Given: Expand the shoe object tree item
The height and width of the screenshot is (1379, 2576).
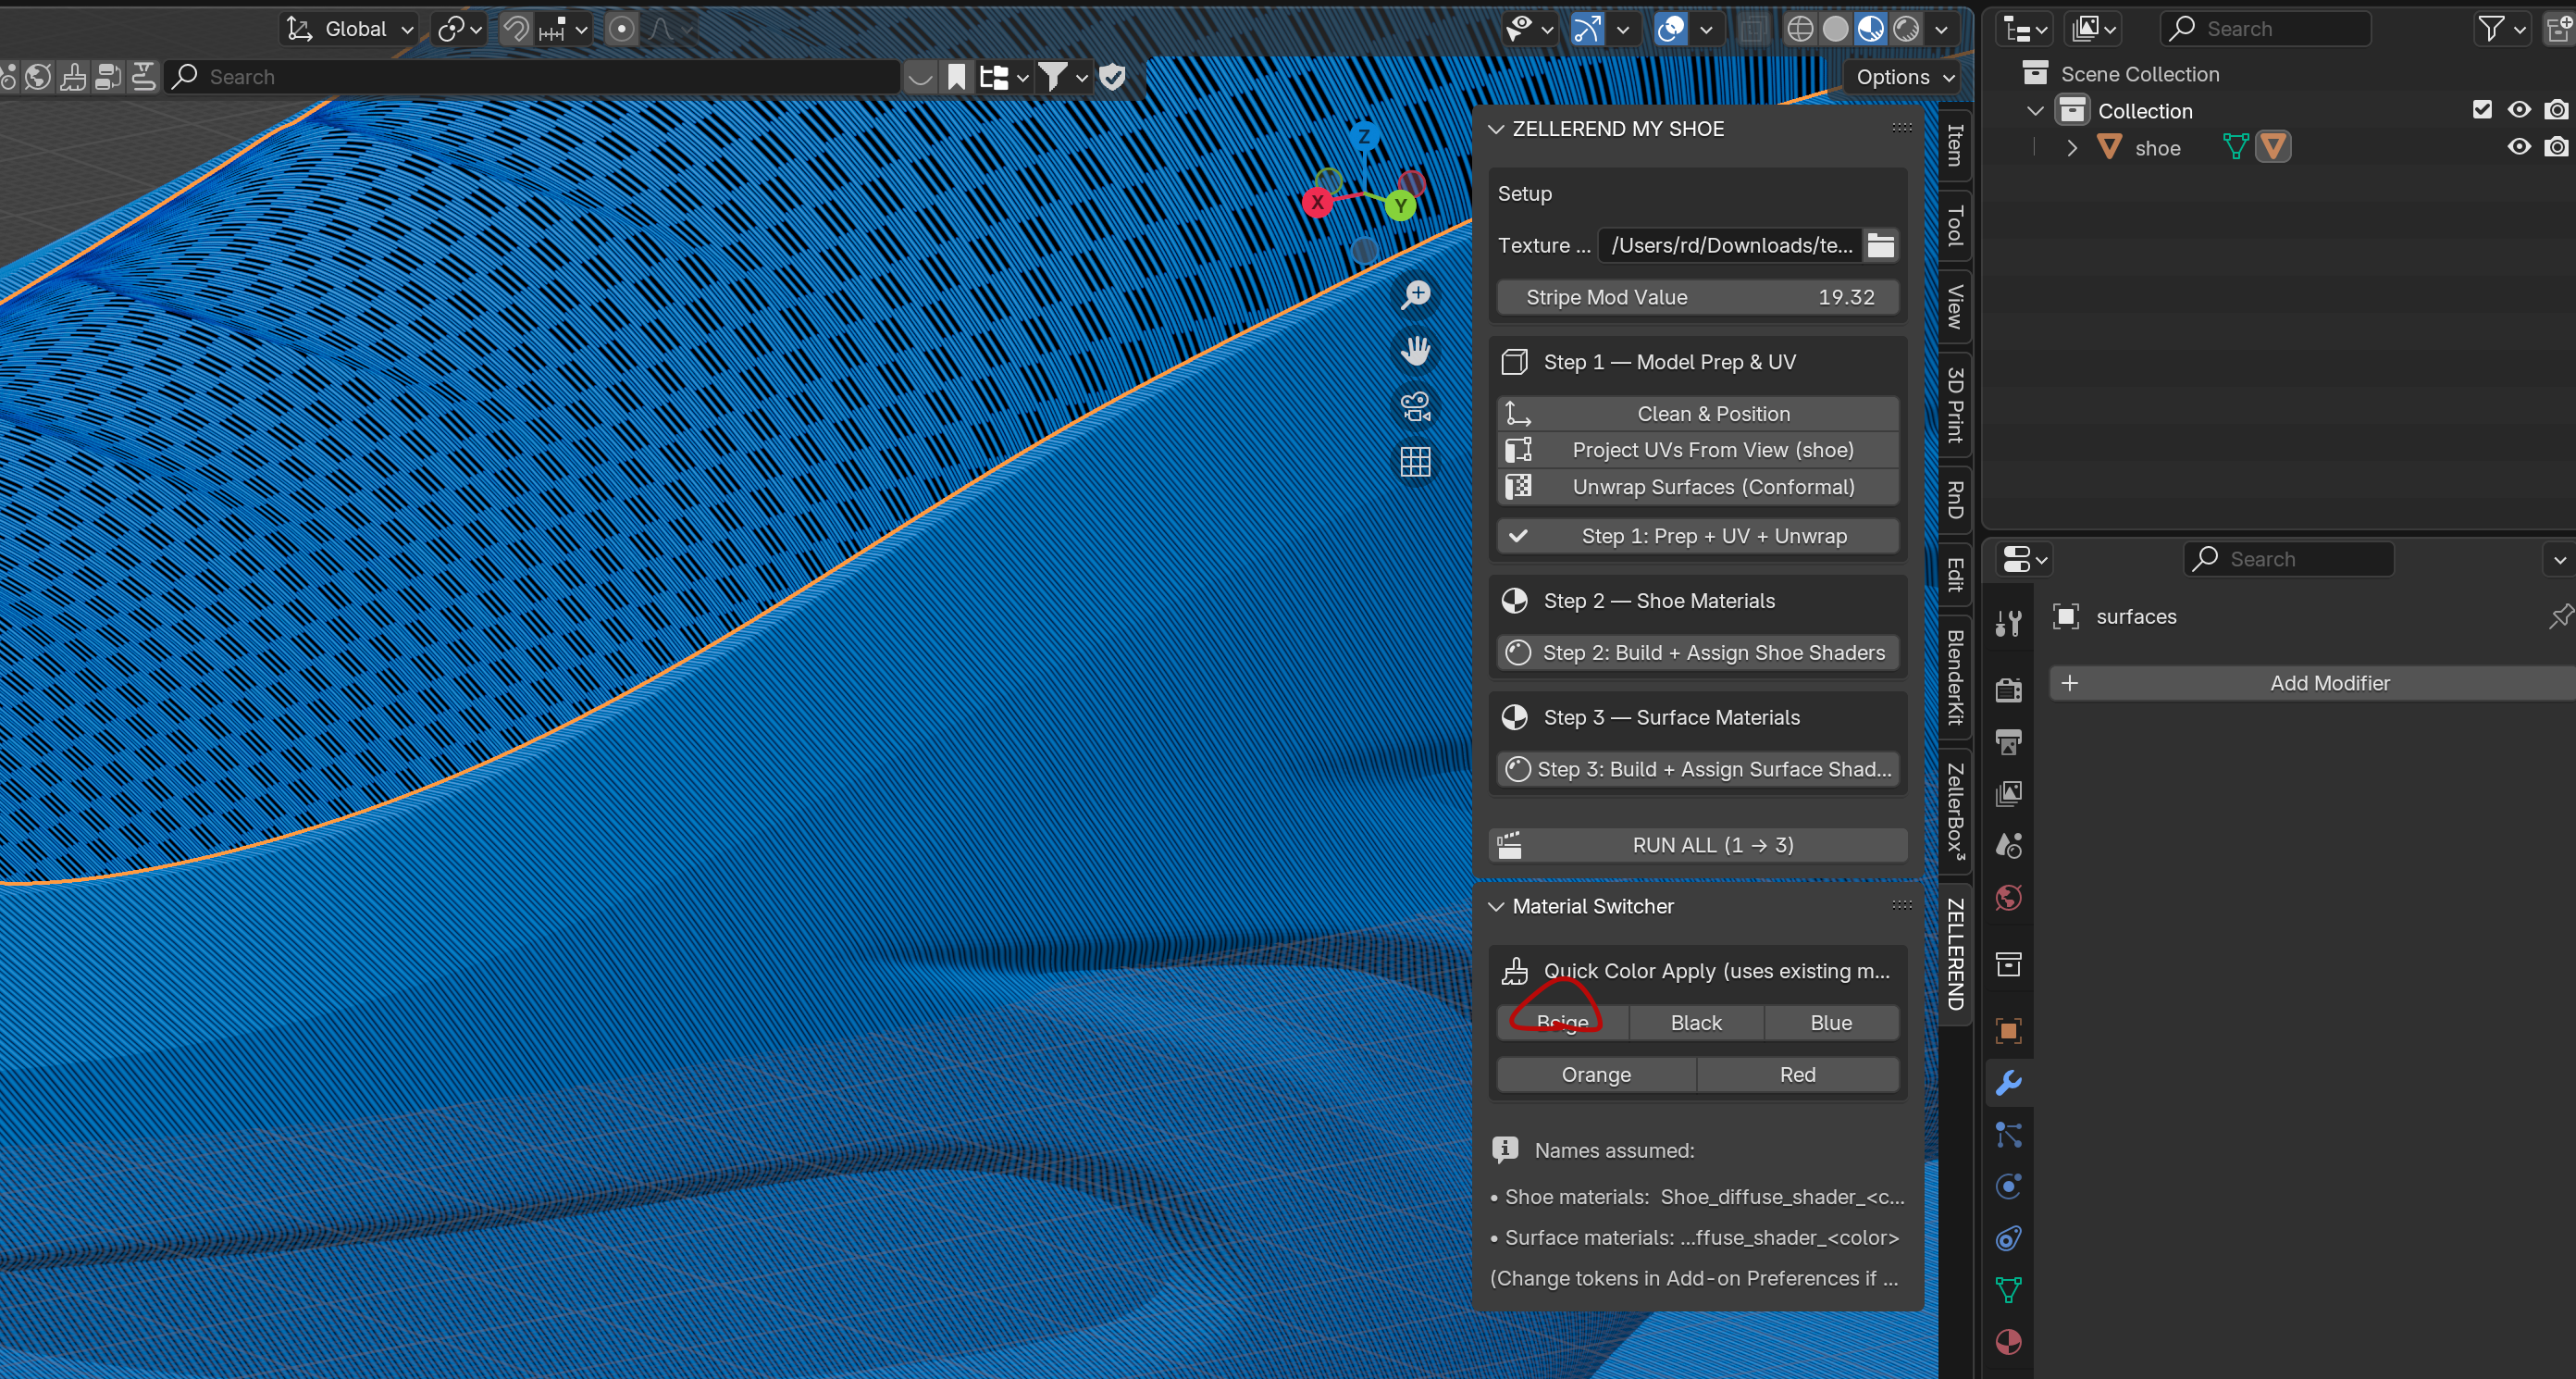Looking at the screenshot, I should tap(2071, 148).
